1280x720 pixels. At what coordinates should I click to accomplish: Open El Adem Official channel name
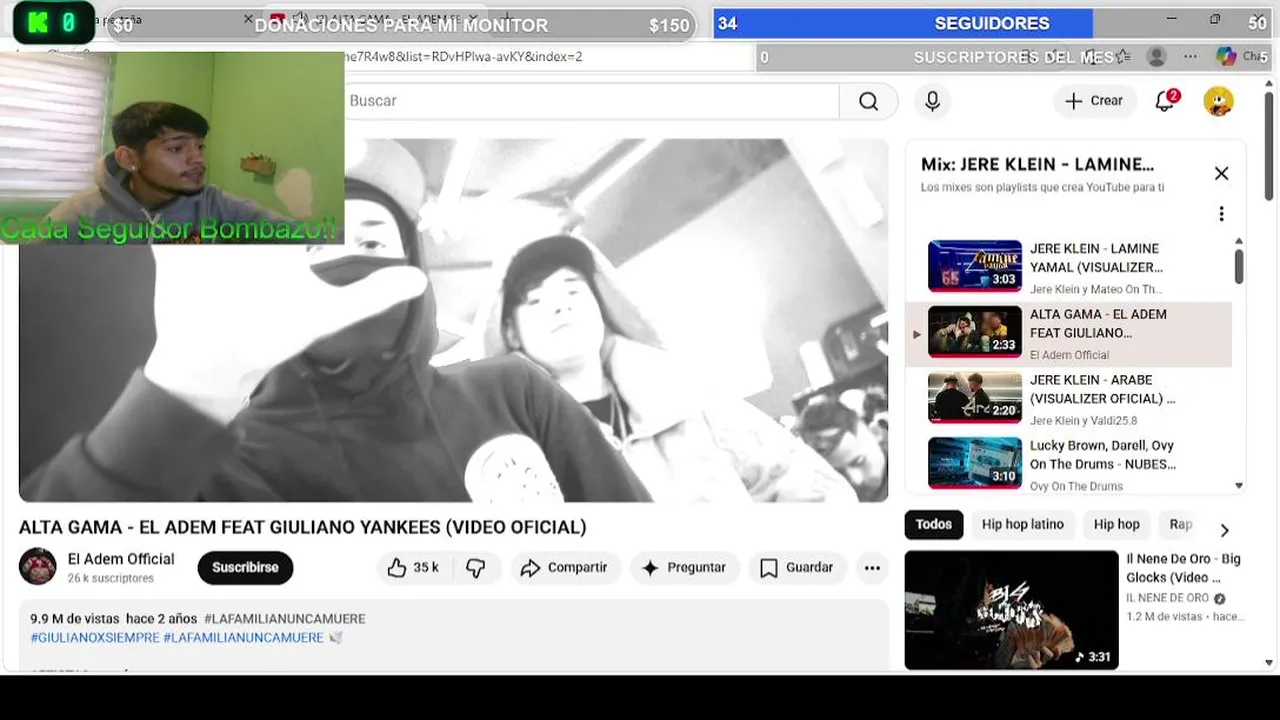point(121,559)
